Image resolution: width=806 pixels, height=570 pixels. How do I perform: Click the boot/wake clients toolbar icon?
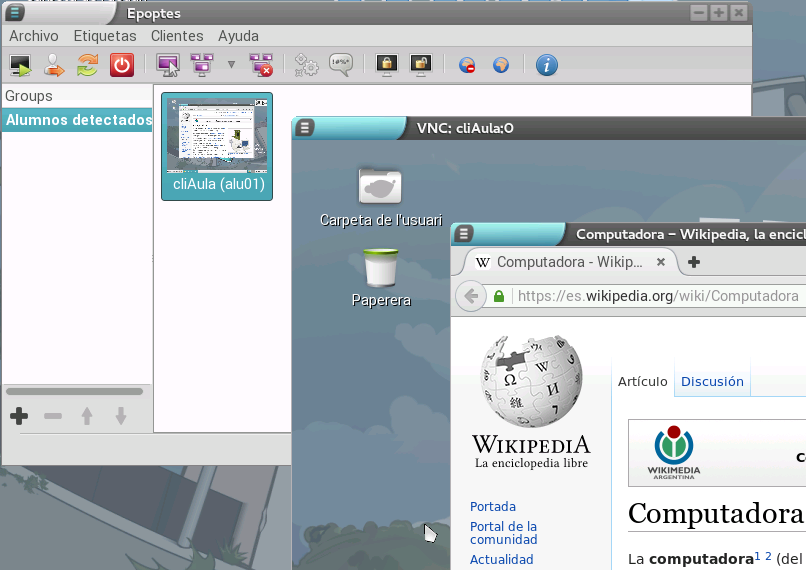click(x=20, y=65)
